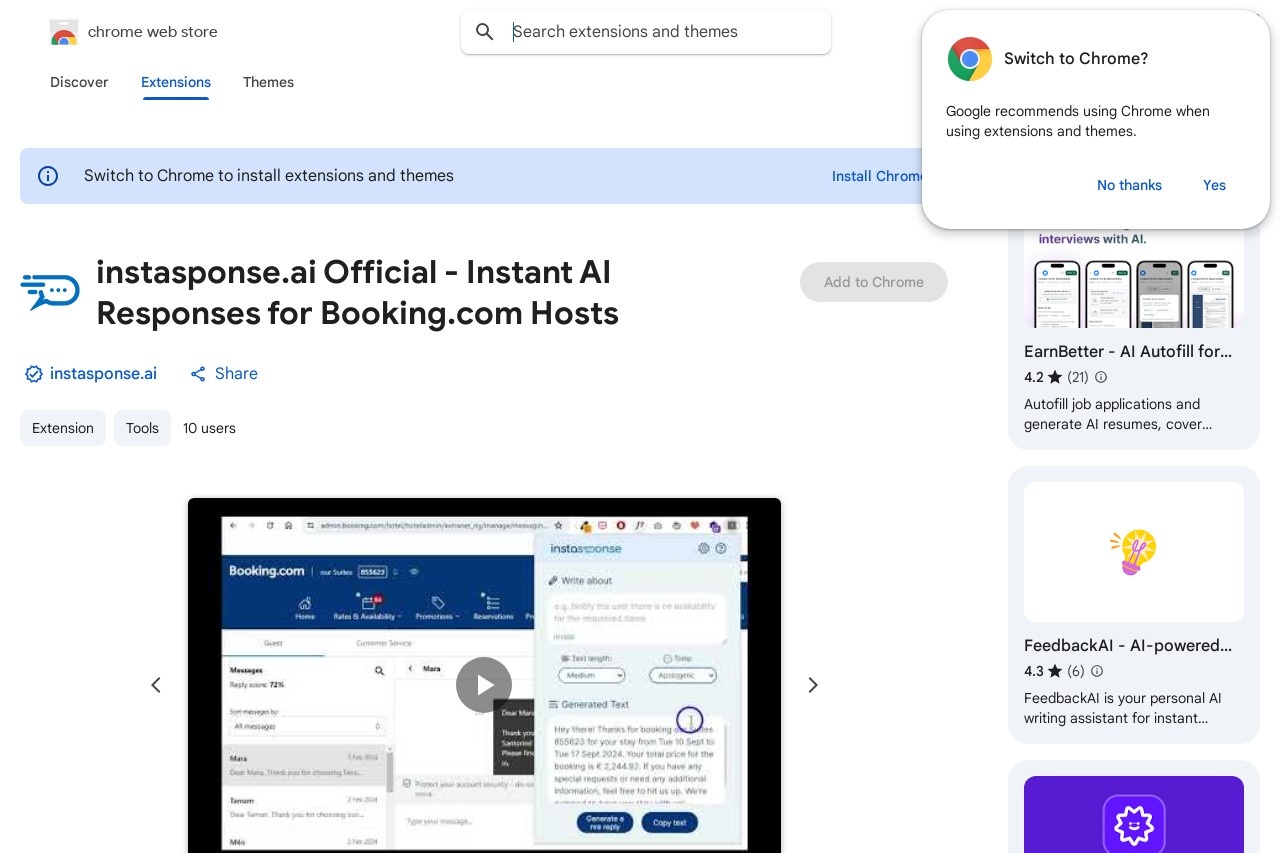Click the '10 users' text
Screen dimensions: 1280x853
tap(209, 428)
